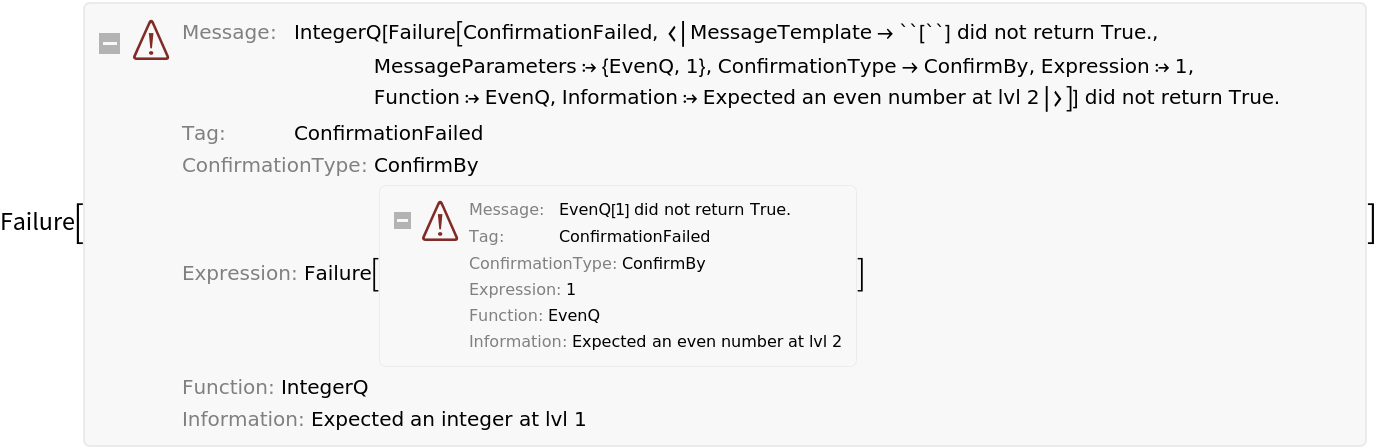Collapse the nested EvenQ Failure box
The width and height of the screenshot is (1376, 448).
(x=402, y=220)
